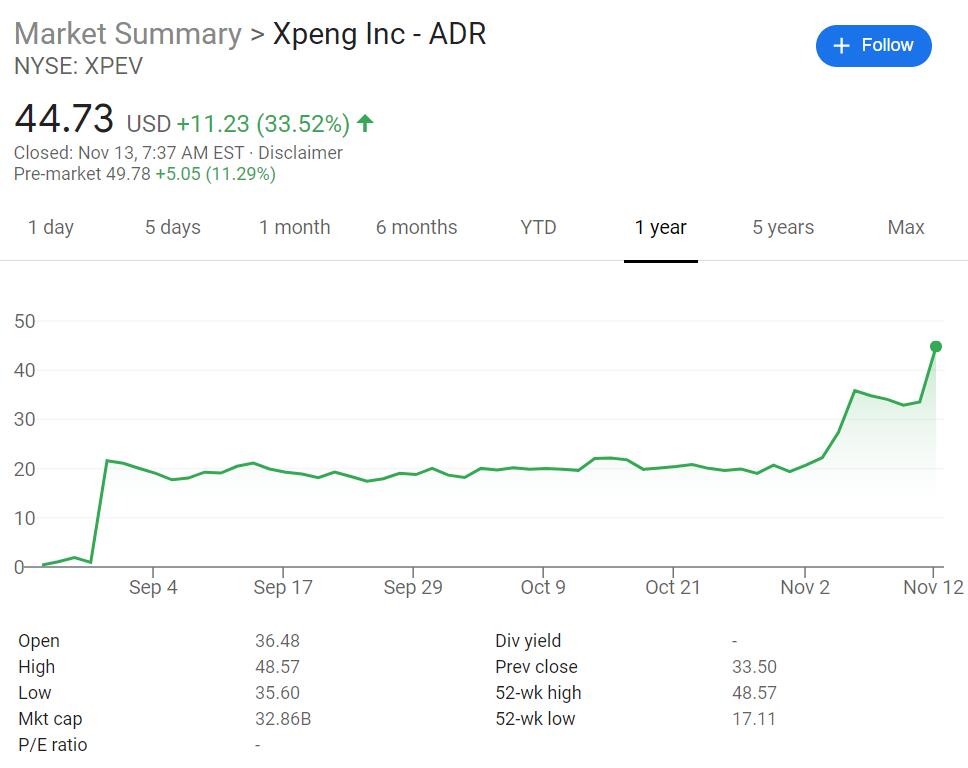Switch to the 1 day chart view
The image size is (968, 768).
coord(51,228)
